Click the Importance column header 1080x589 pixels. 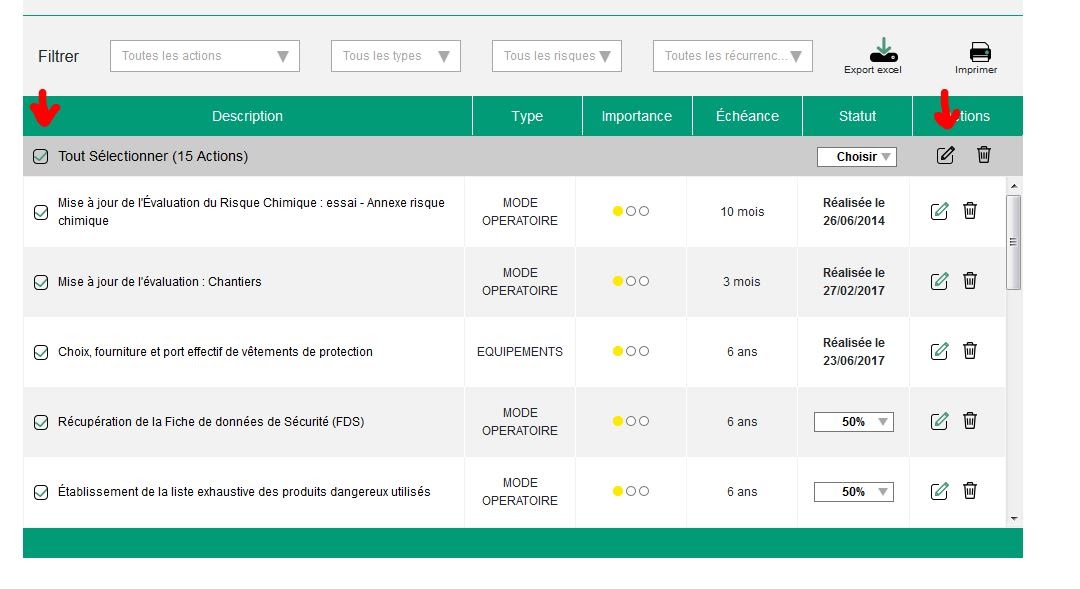(x=636, y=116)
